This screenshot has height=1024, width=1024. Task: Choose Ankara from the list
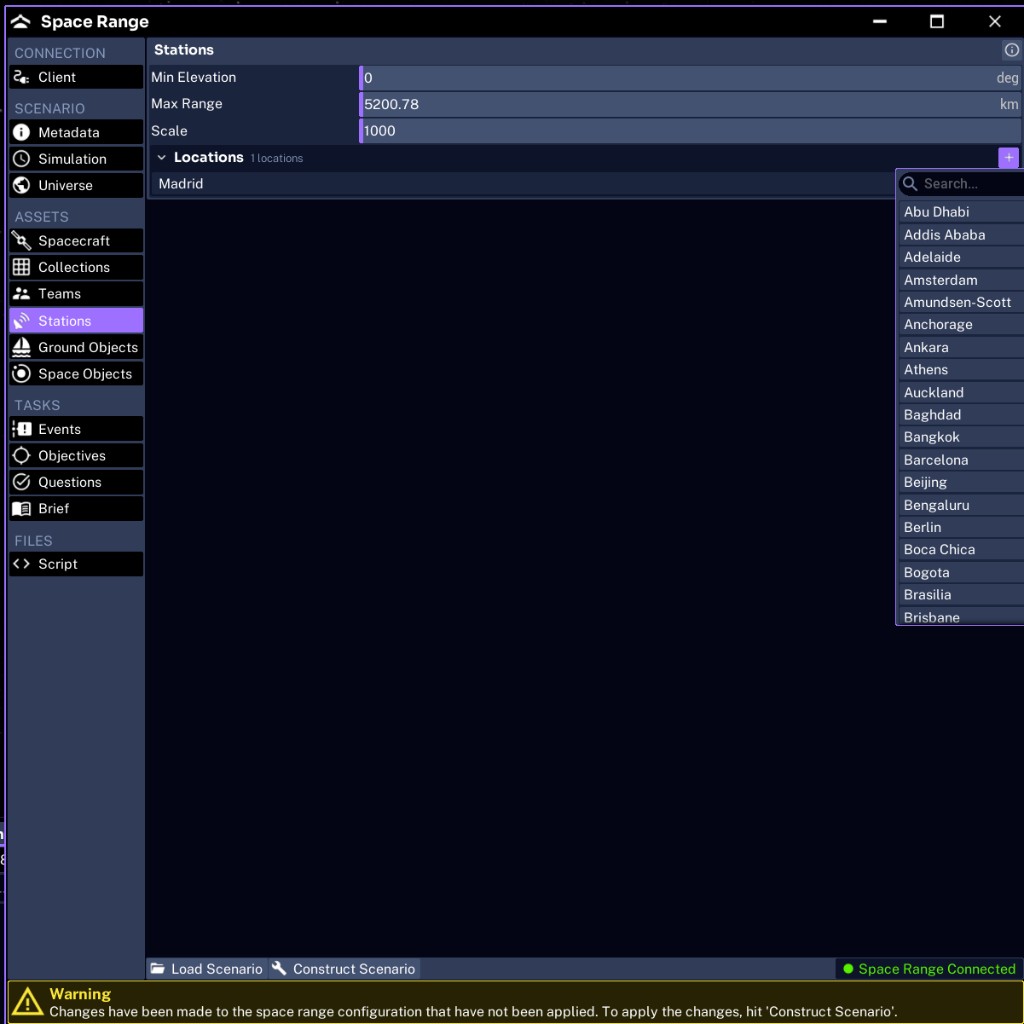point(961,347)
